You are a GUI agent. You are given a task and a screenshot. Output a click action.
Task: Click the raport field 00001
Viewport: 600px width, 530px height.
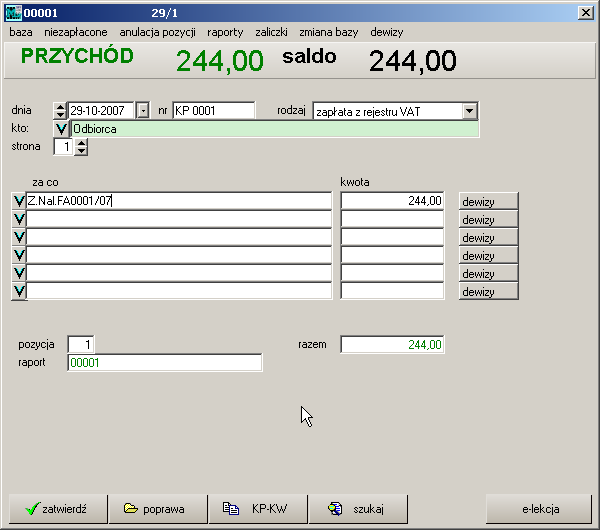tap(165, 362)
